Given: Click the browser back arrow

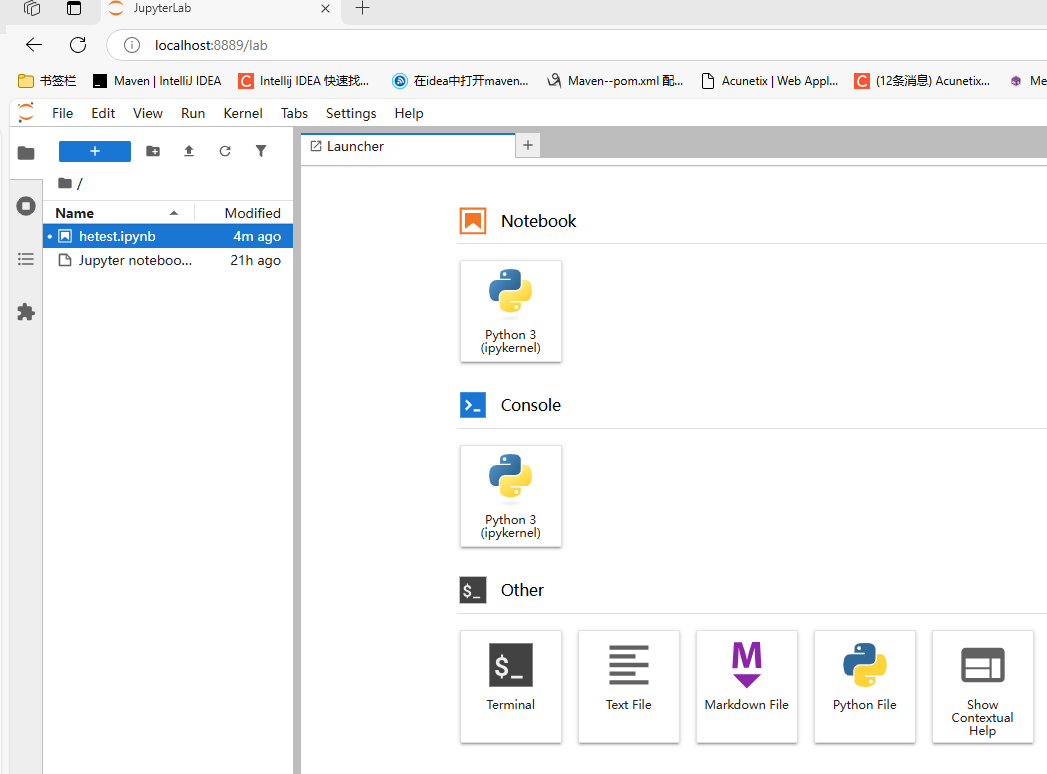Looking at the screenshot, I should 33,45.
